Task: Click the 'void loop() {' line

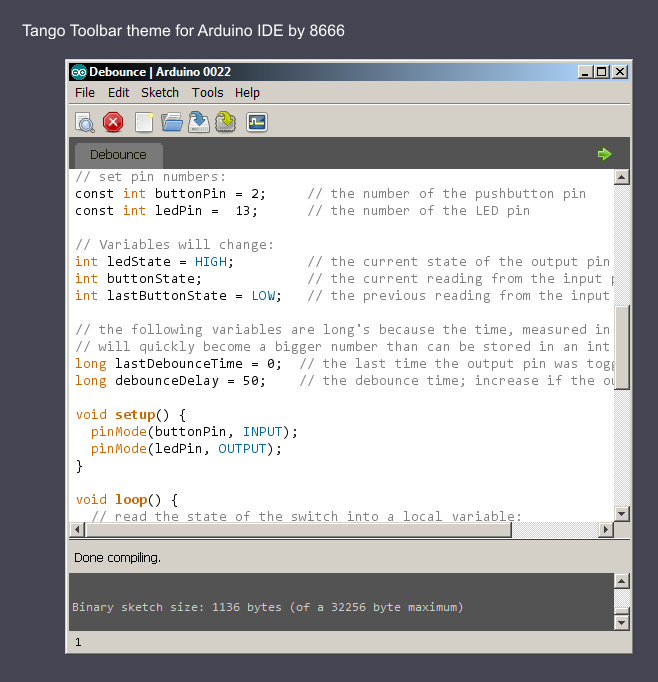Action: click(127, 499)
